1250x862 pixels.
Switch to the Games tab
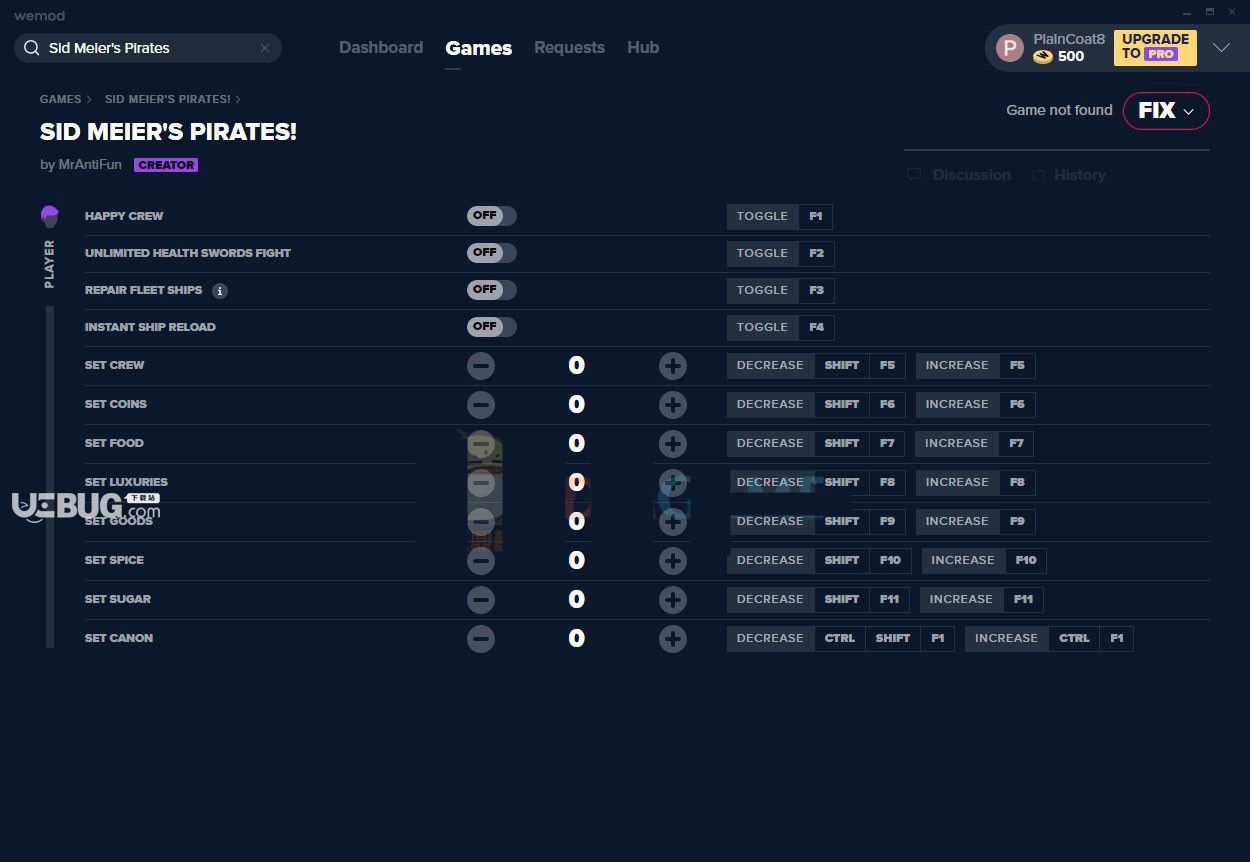[x=479, y=48]
